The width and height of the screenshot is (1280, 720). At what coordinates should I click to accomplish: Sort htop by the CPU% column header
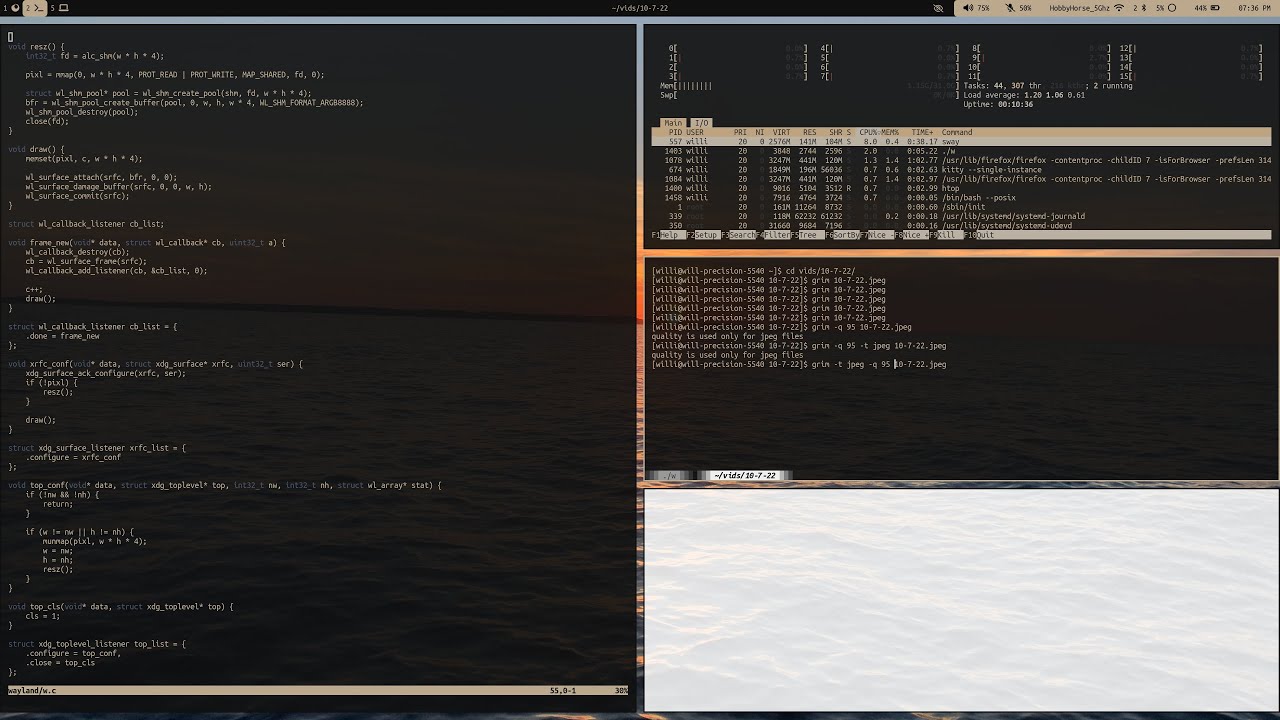click(869, 132)
